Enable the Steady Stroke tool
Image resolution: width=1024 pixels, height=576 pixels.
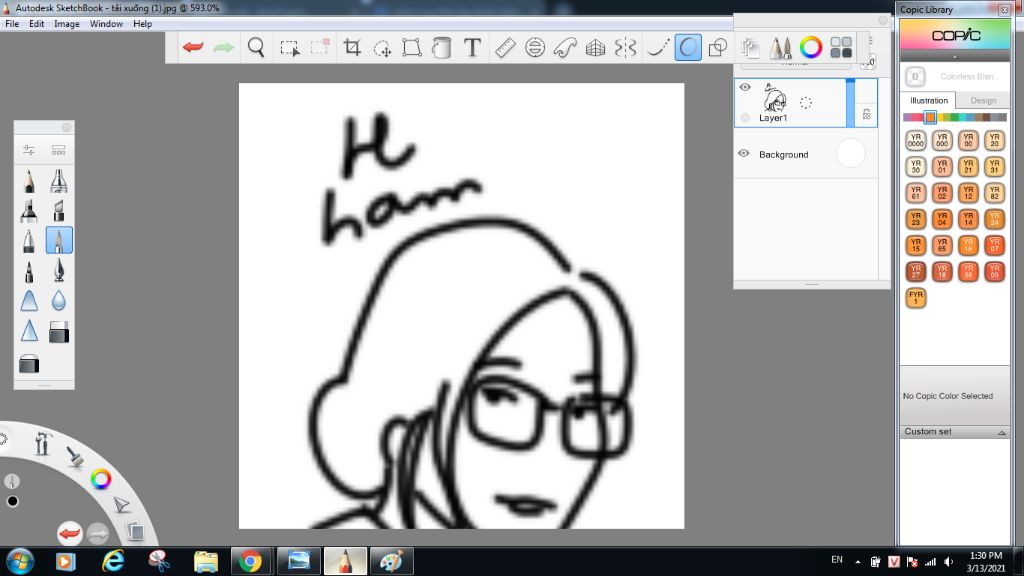(x=658, y=48)
